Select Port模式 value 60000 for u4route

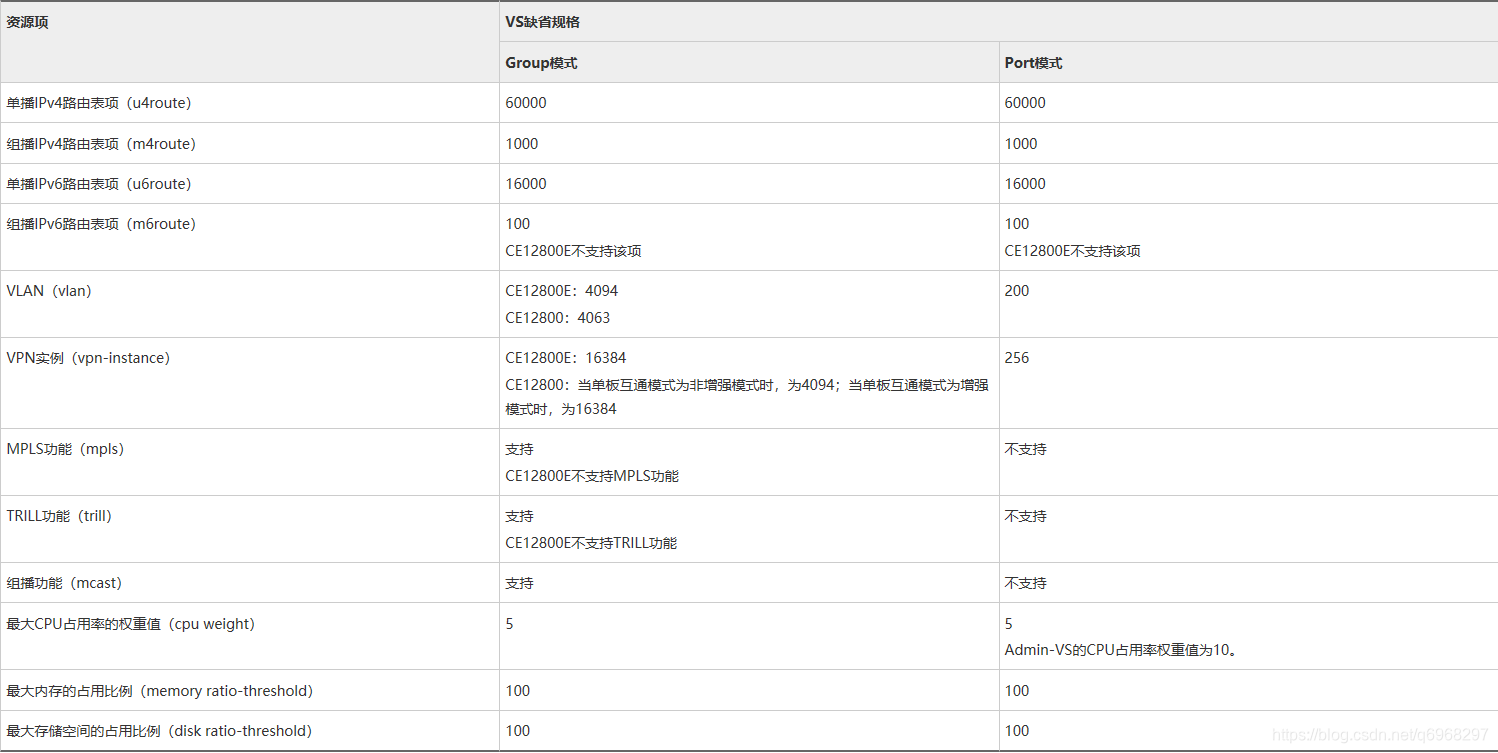(x=1025, y=103)
